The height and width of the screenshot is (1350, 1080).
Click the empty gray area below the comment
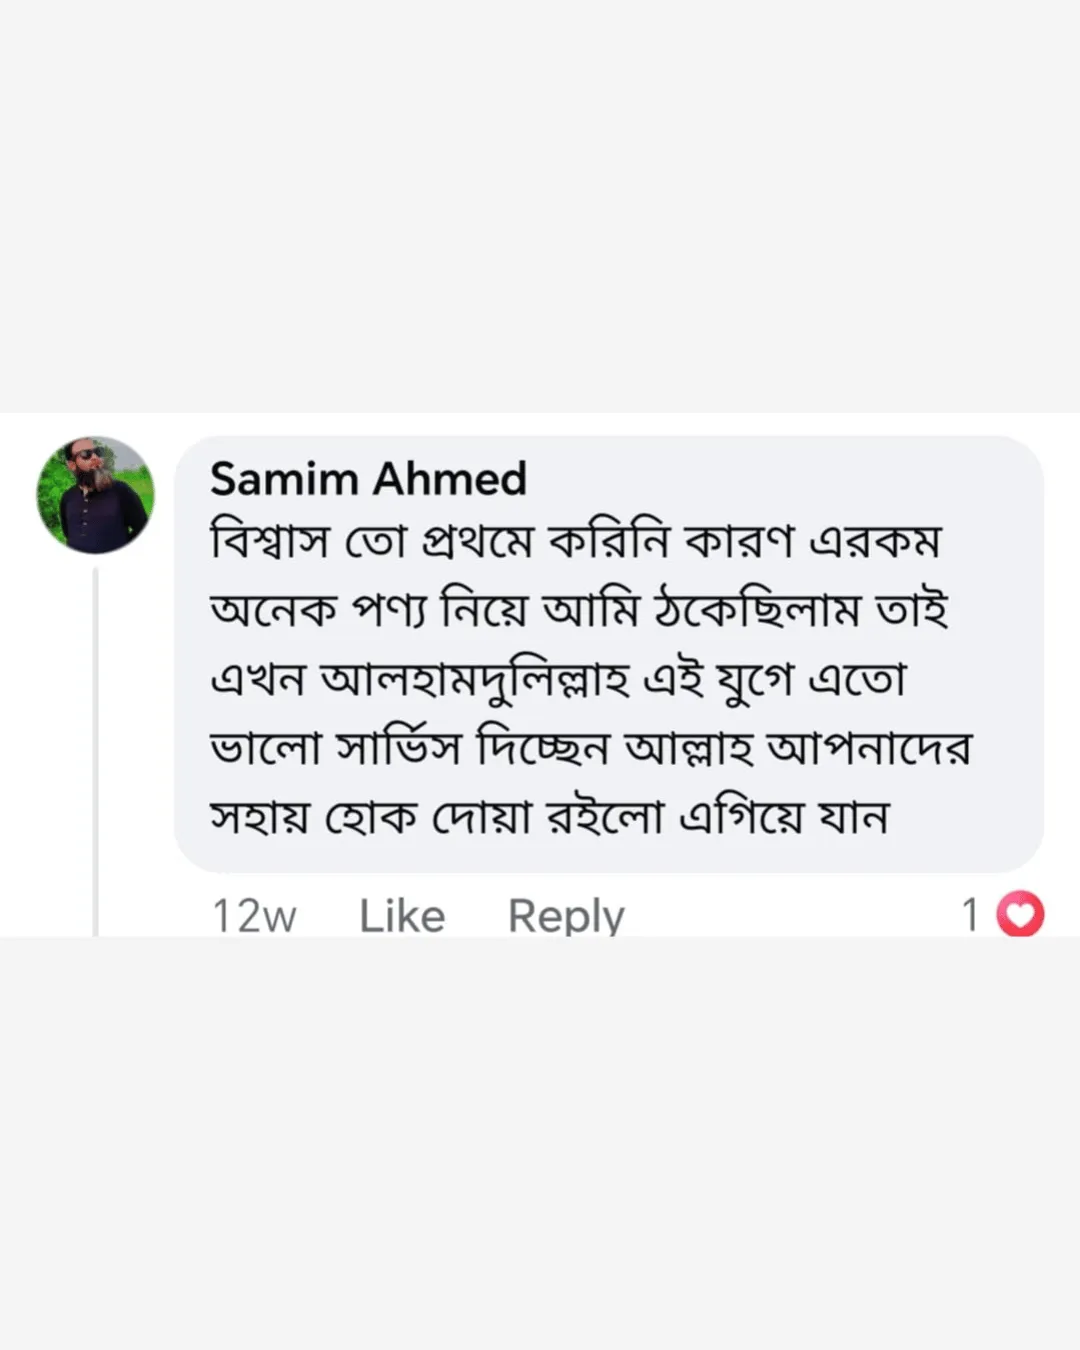click(x=540, y=1140)
